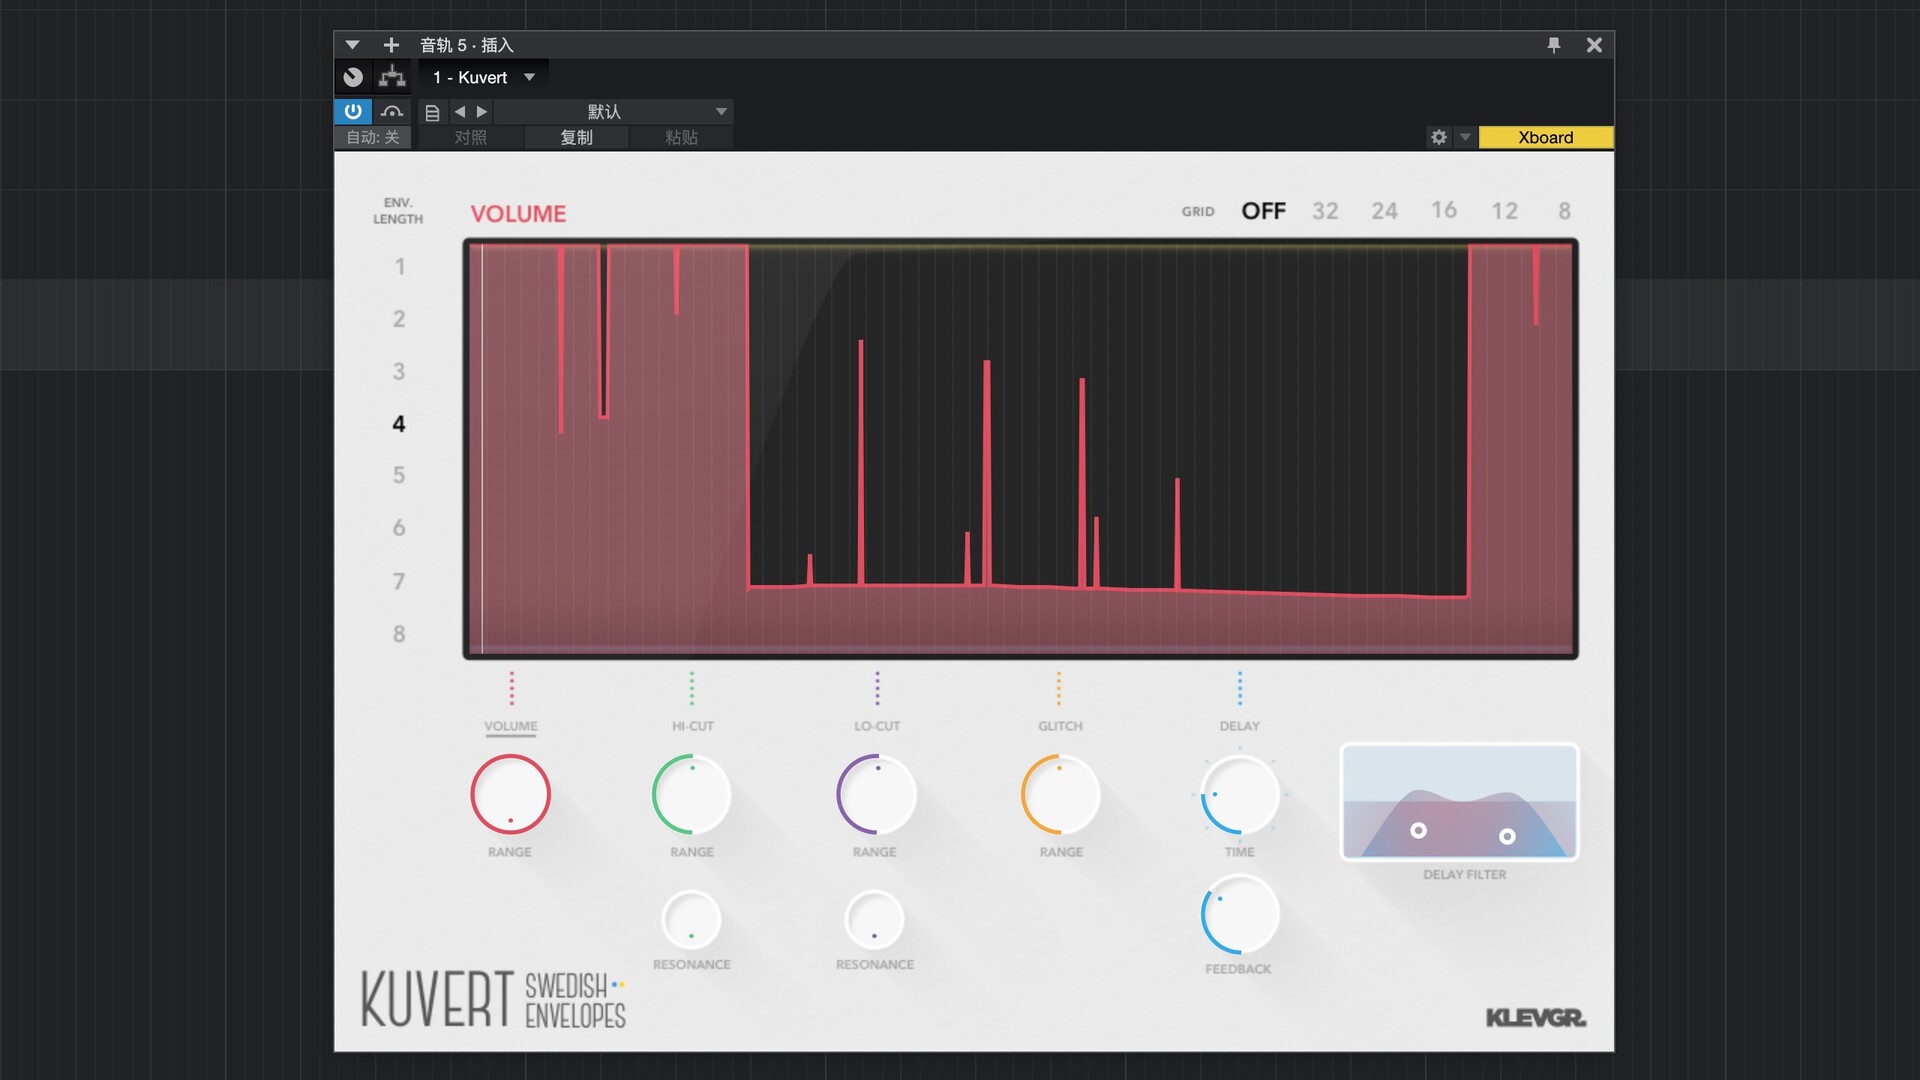Click the 粘贴 paste button

click(681, 137)
